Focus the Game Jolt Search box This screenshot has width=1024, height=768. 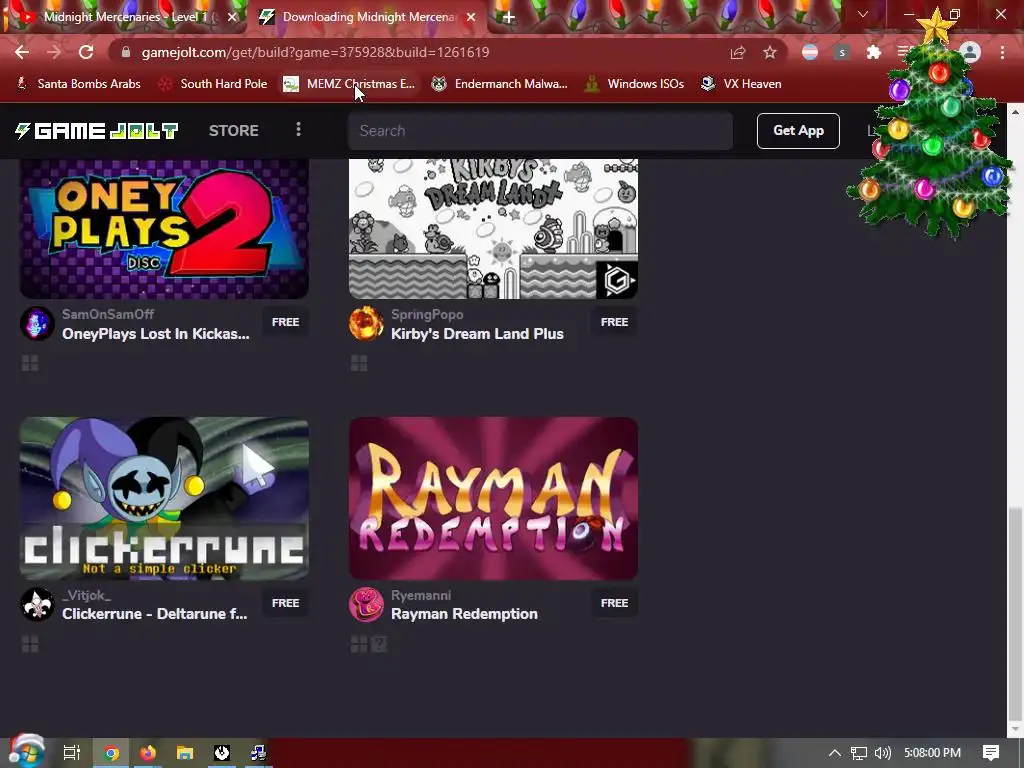540,131
